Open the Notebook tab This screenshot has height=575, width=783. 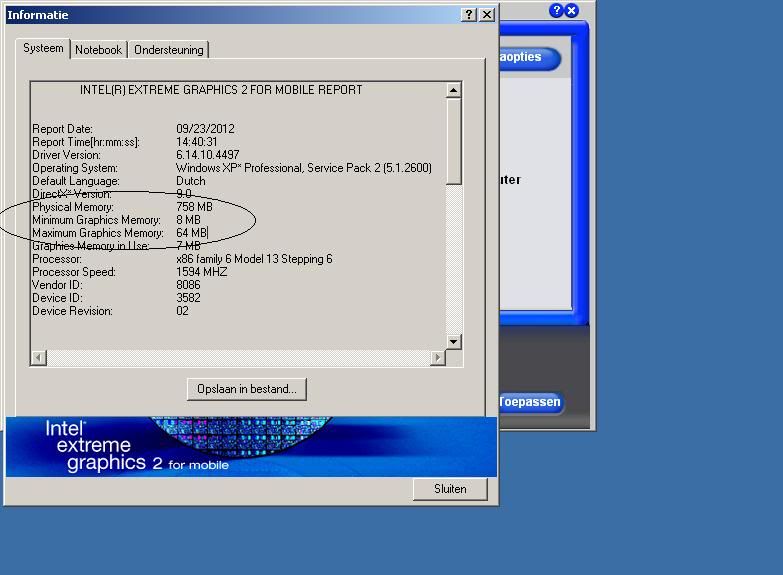point(98,50)
